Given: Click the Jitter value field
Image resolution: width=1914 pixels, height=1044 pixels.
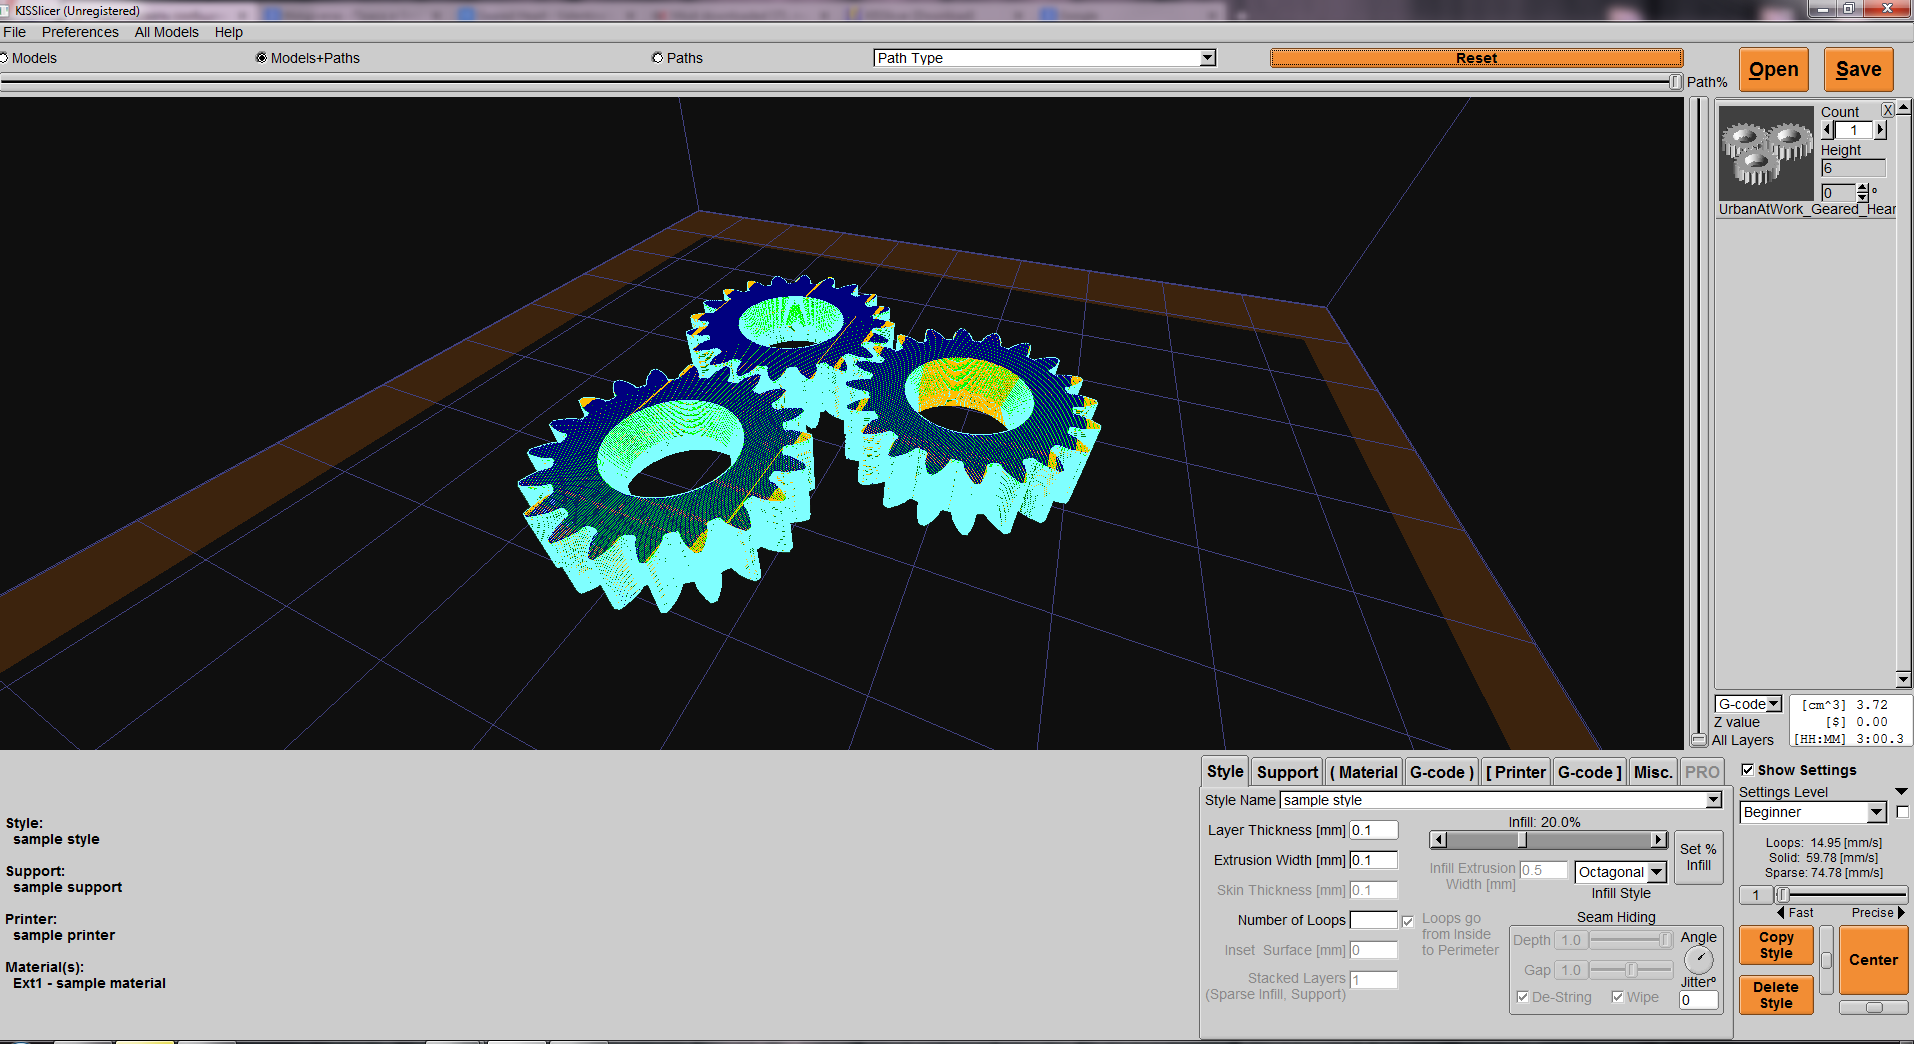Looking at the screenshot, I should point(1698,1000).
